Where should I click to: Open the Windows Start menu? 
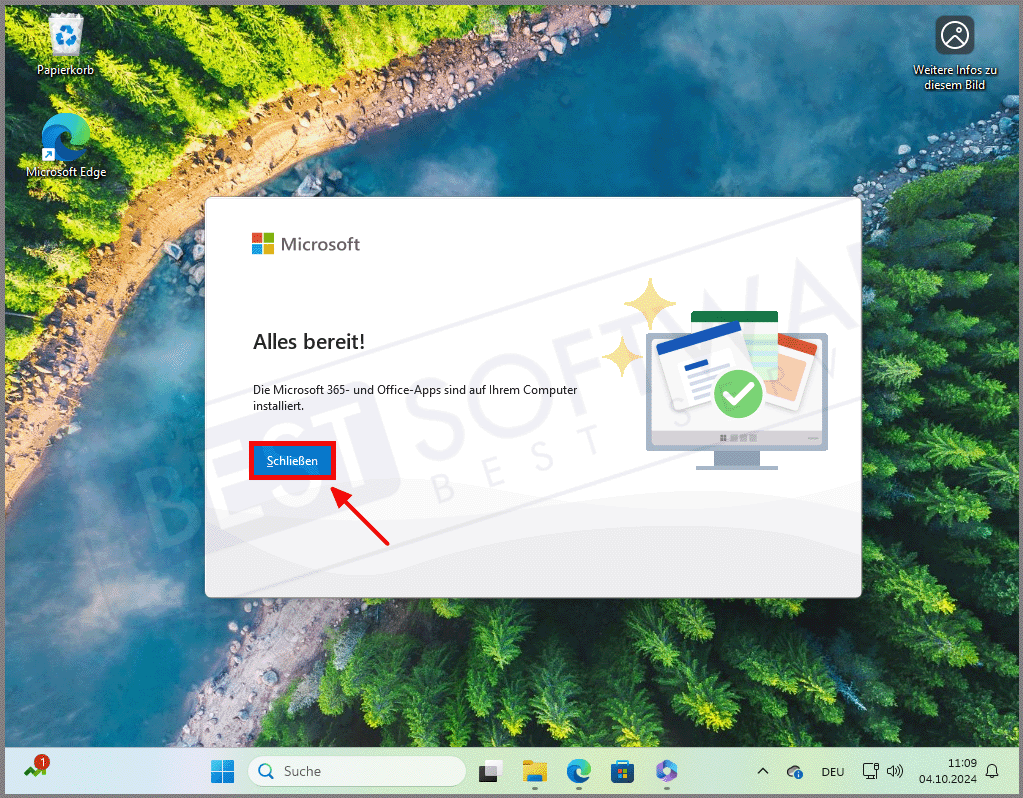[x=222, y=771]
